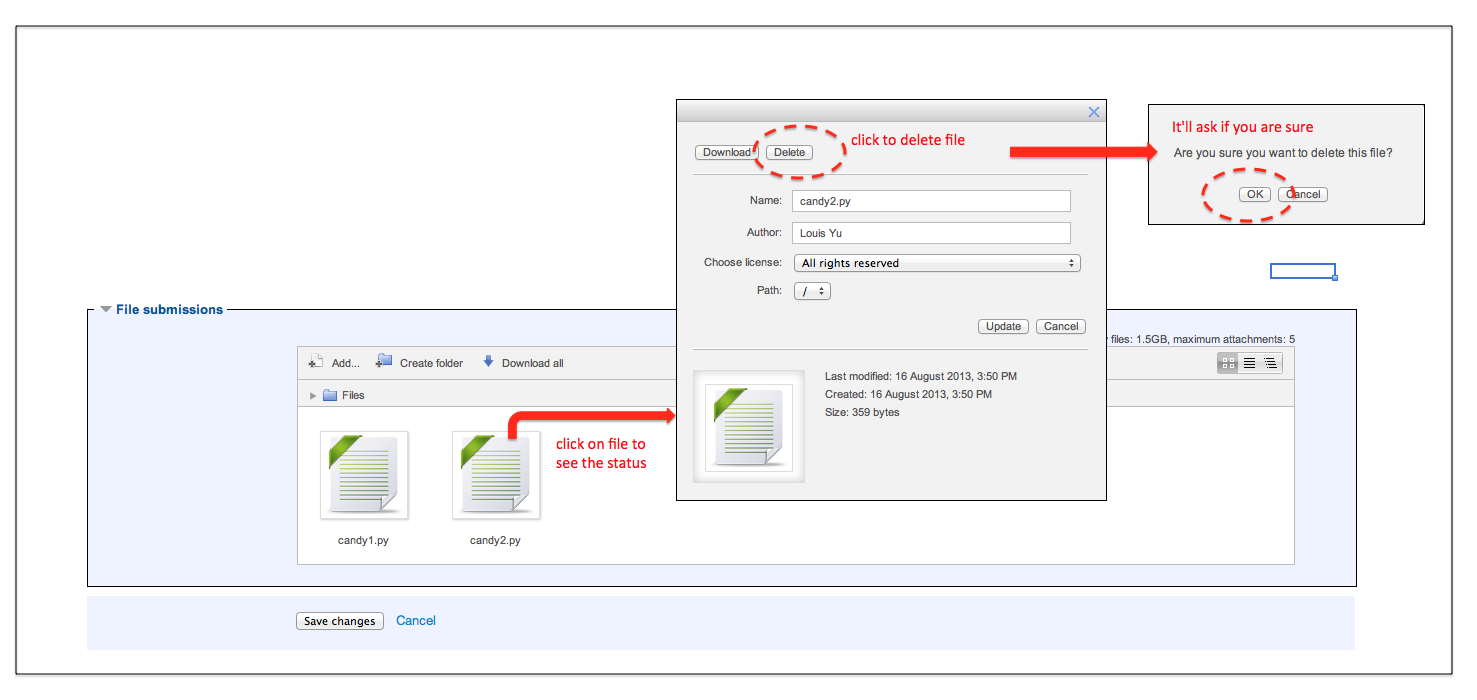This screenshot has width=1477, height=700.
Task: Click the maximum attachments text
Action: (x=1234, y=339)
